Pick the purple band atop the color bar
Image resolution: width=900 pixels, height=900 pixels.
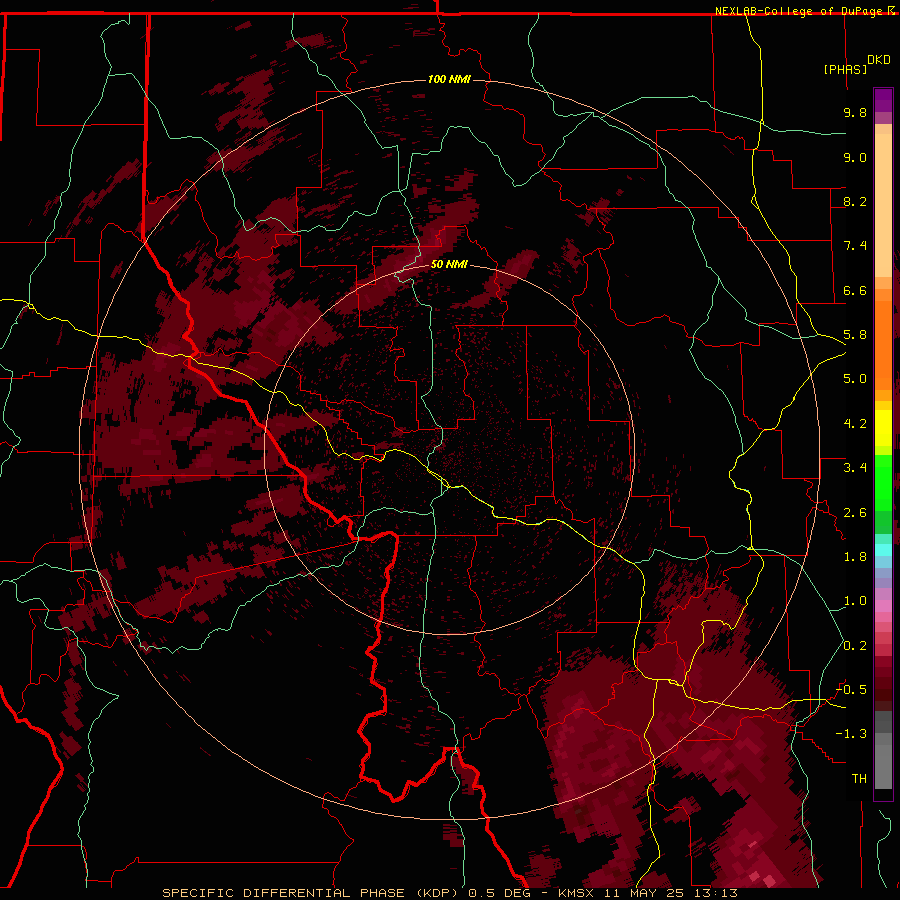[883, 100]
